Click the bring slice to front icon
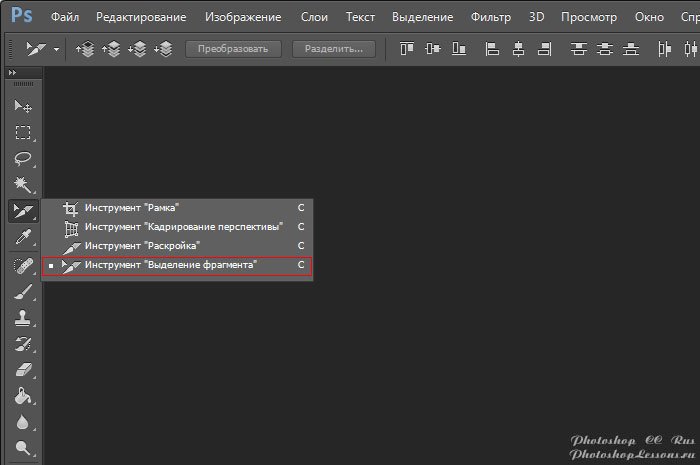 click(86, 48)
